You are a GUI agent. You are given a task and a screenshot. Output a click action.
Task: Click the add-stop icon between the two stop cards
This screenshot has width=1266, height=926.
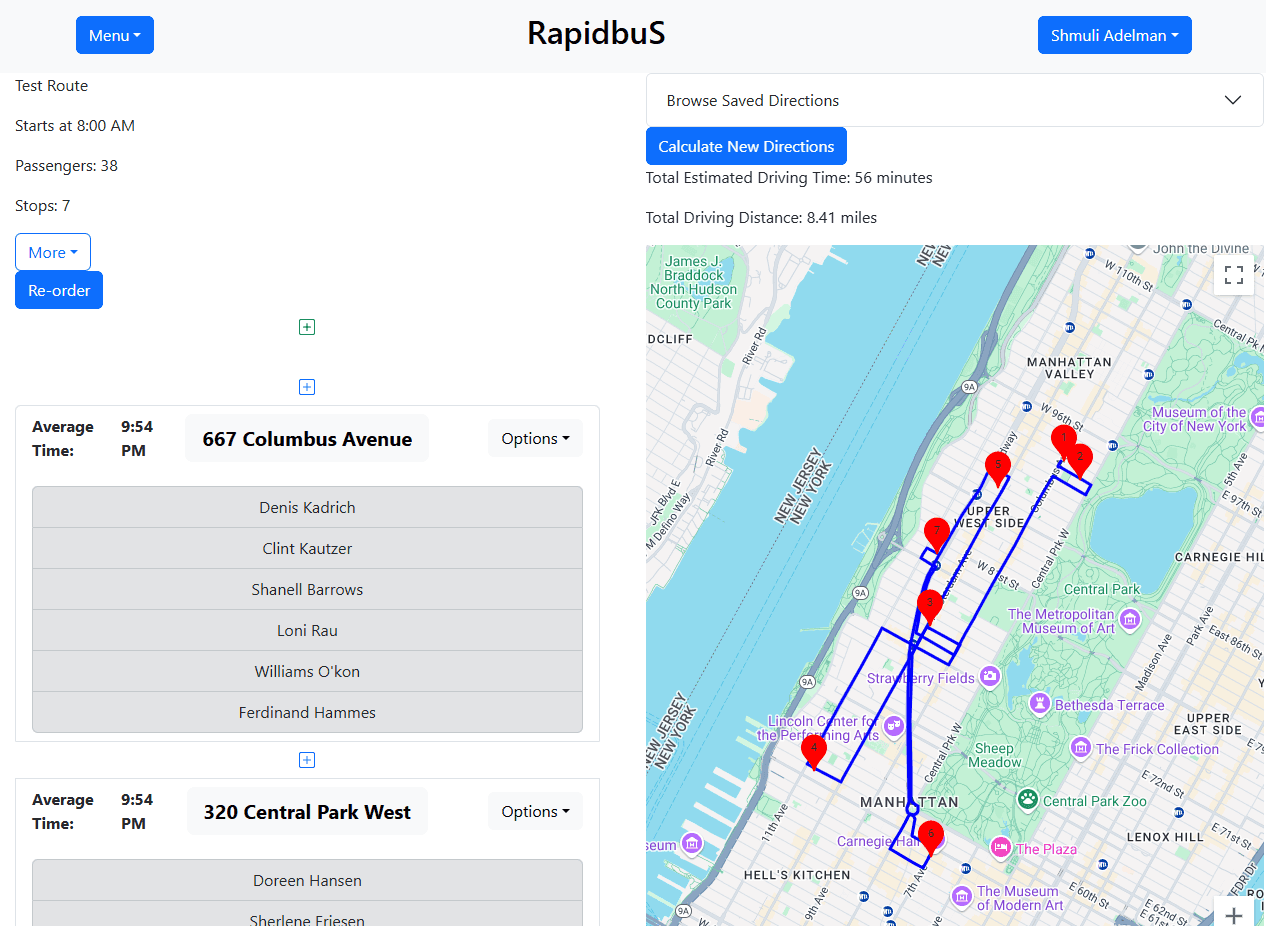(307, 760)
